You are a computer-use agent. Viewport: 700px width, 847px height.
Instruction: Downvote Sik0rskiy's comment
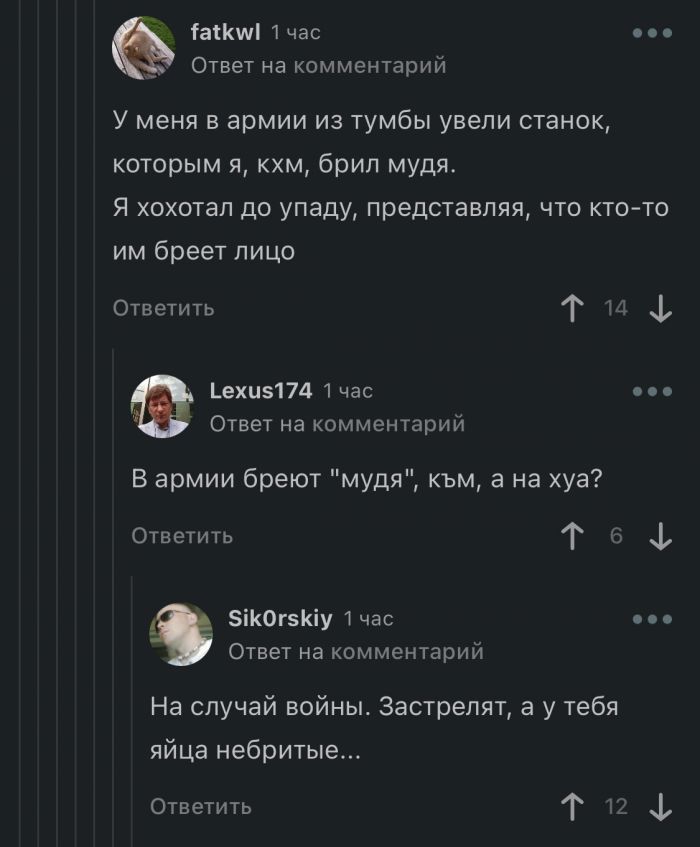(660, 806)
